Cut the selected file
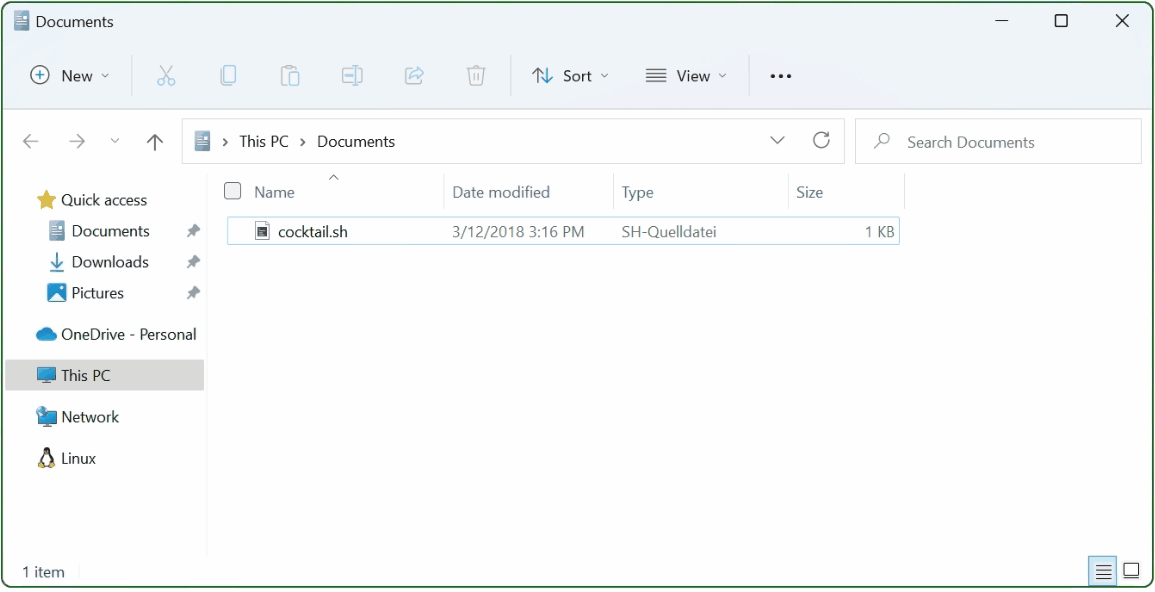The width and height of the screenshot is (1155, 592). pos(166,75)
